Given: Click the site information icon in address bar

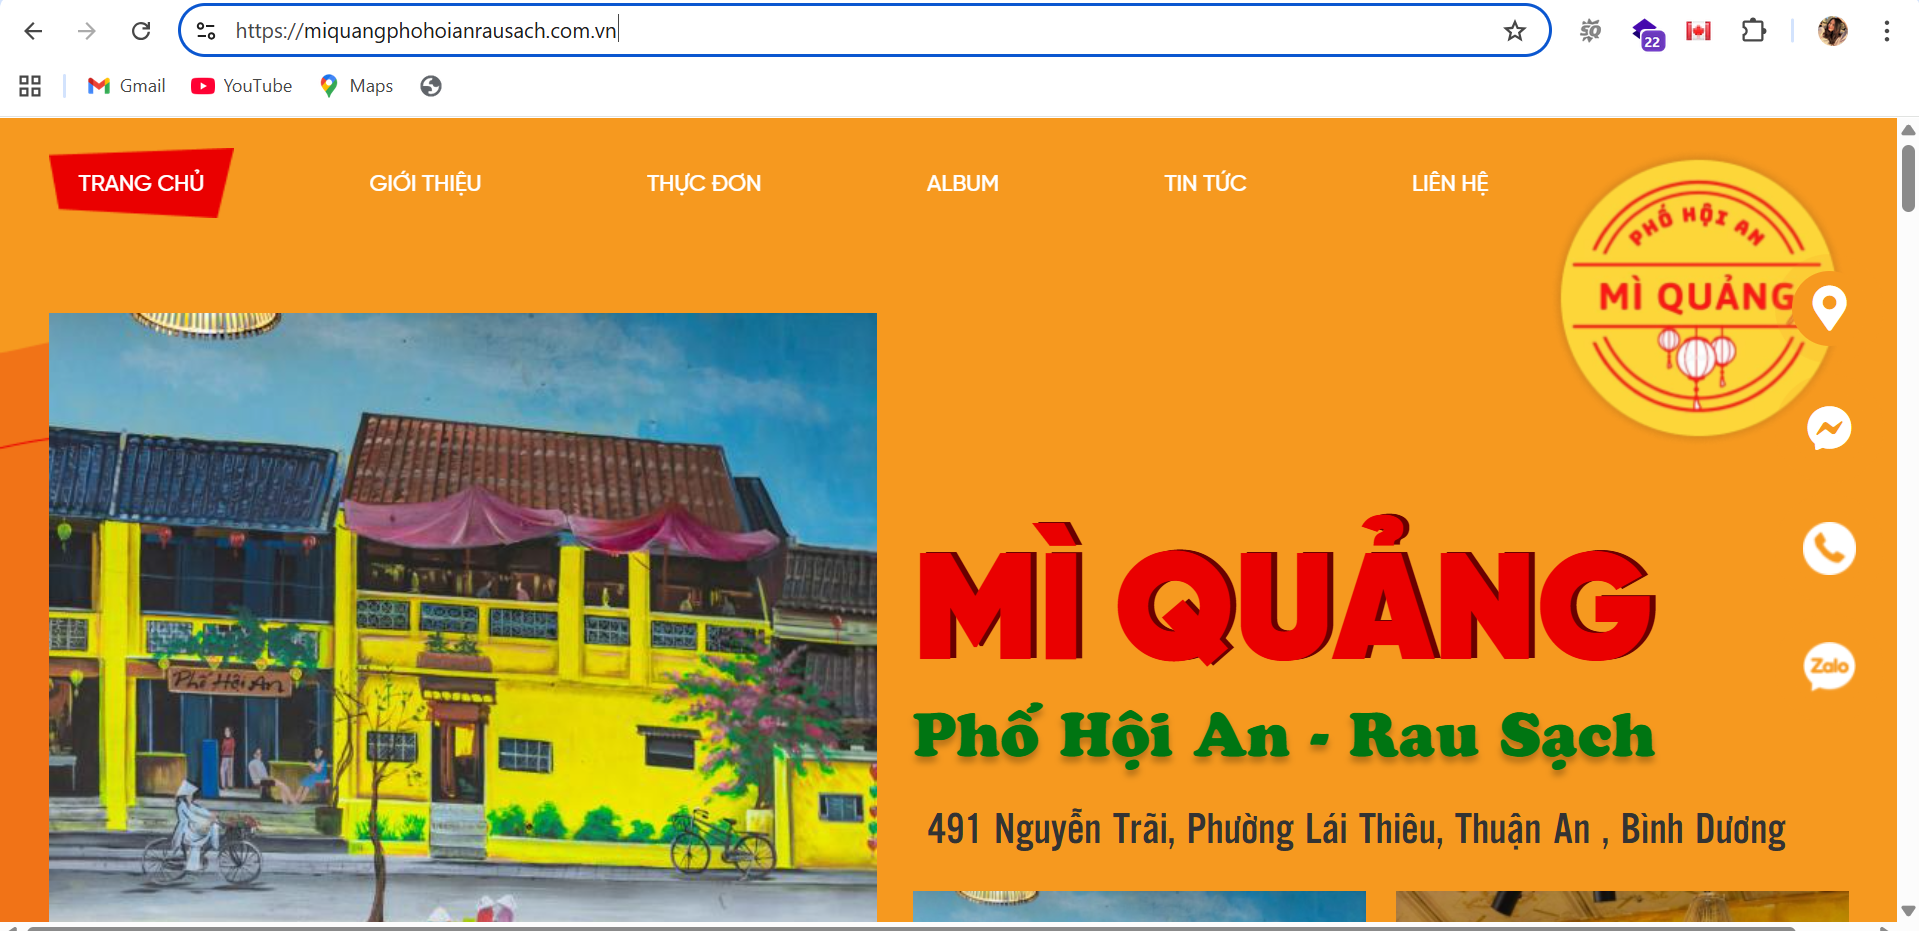Looking at the screenshot, I should point(206,31).
